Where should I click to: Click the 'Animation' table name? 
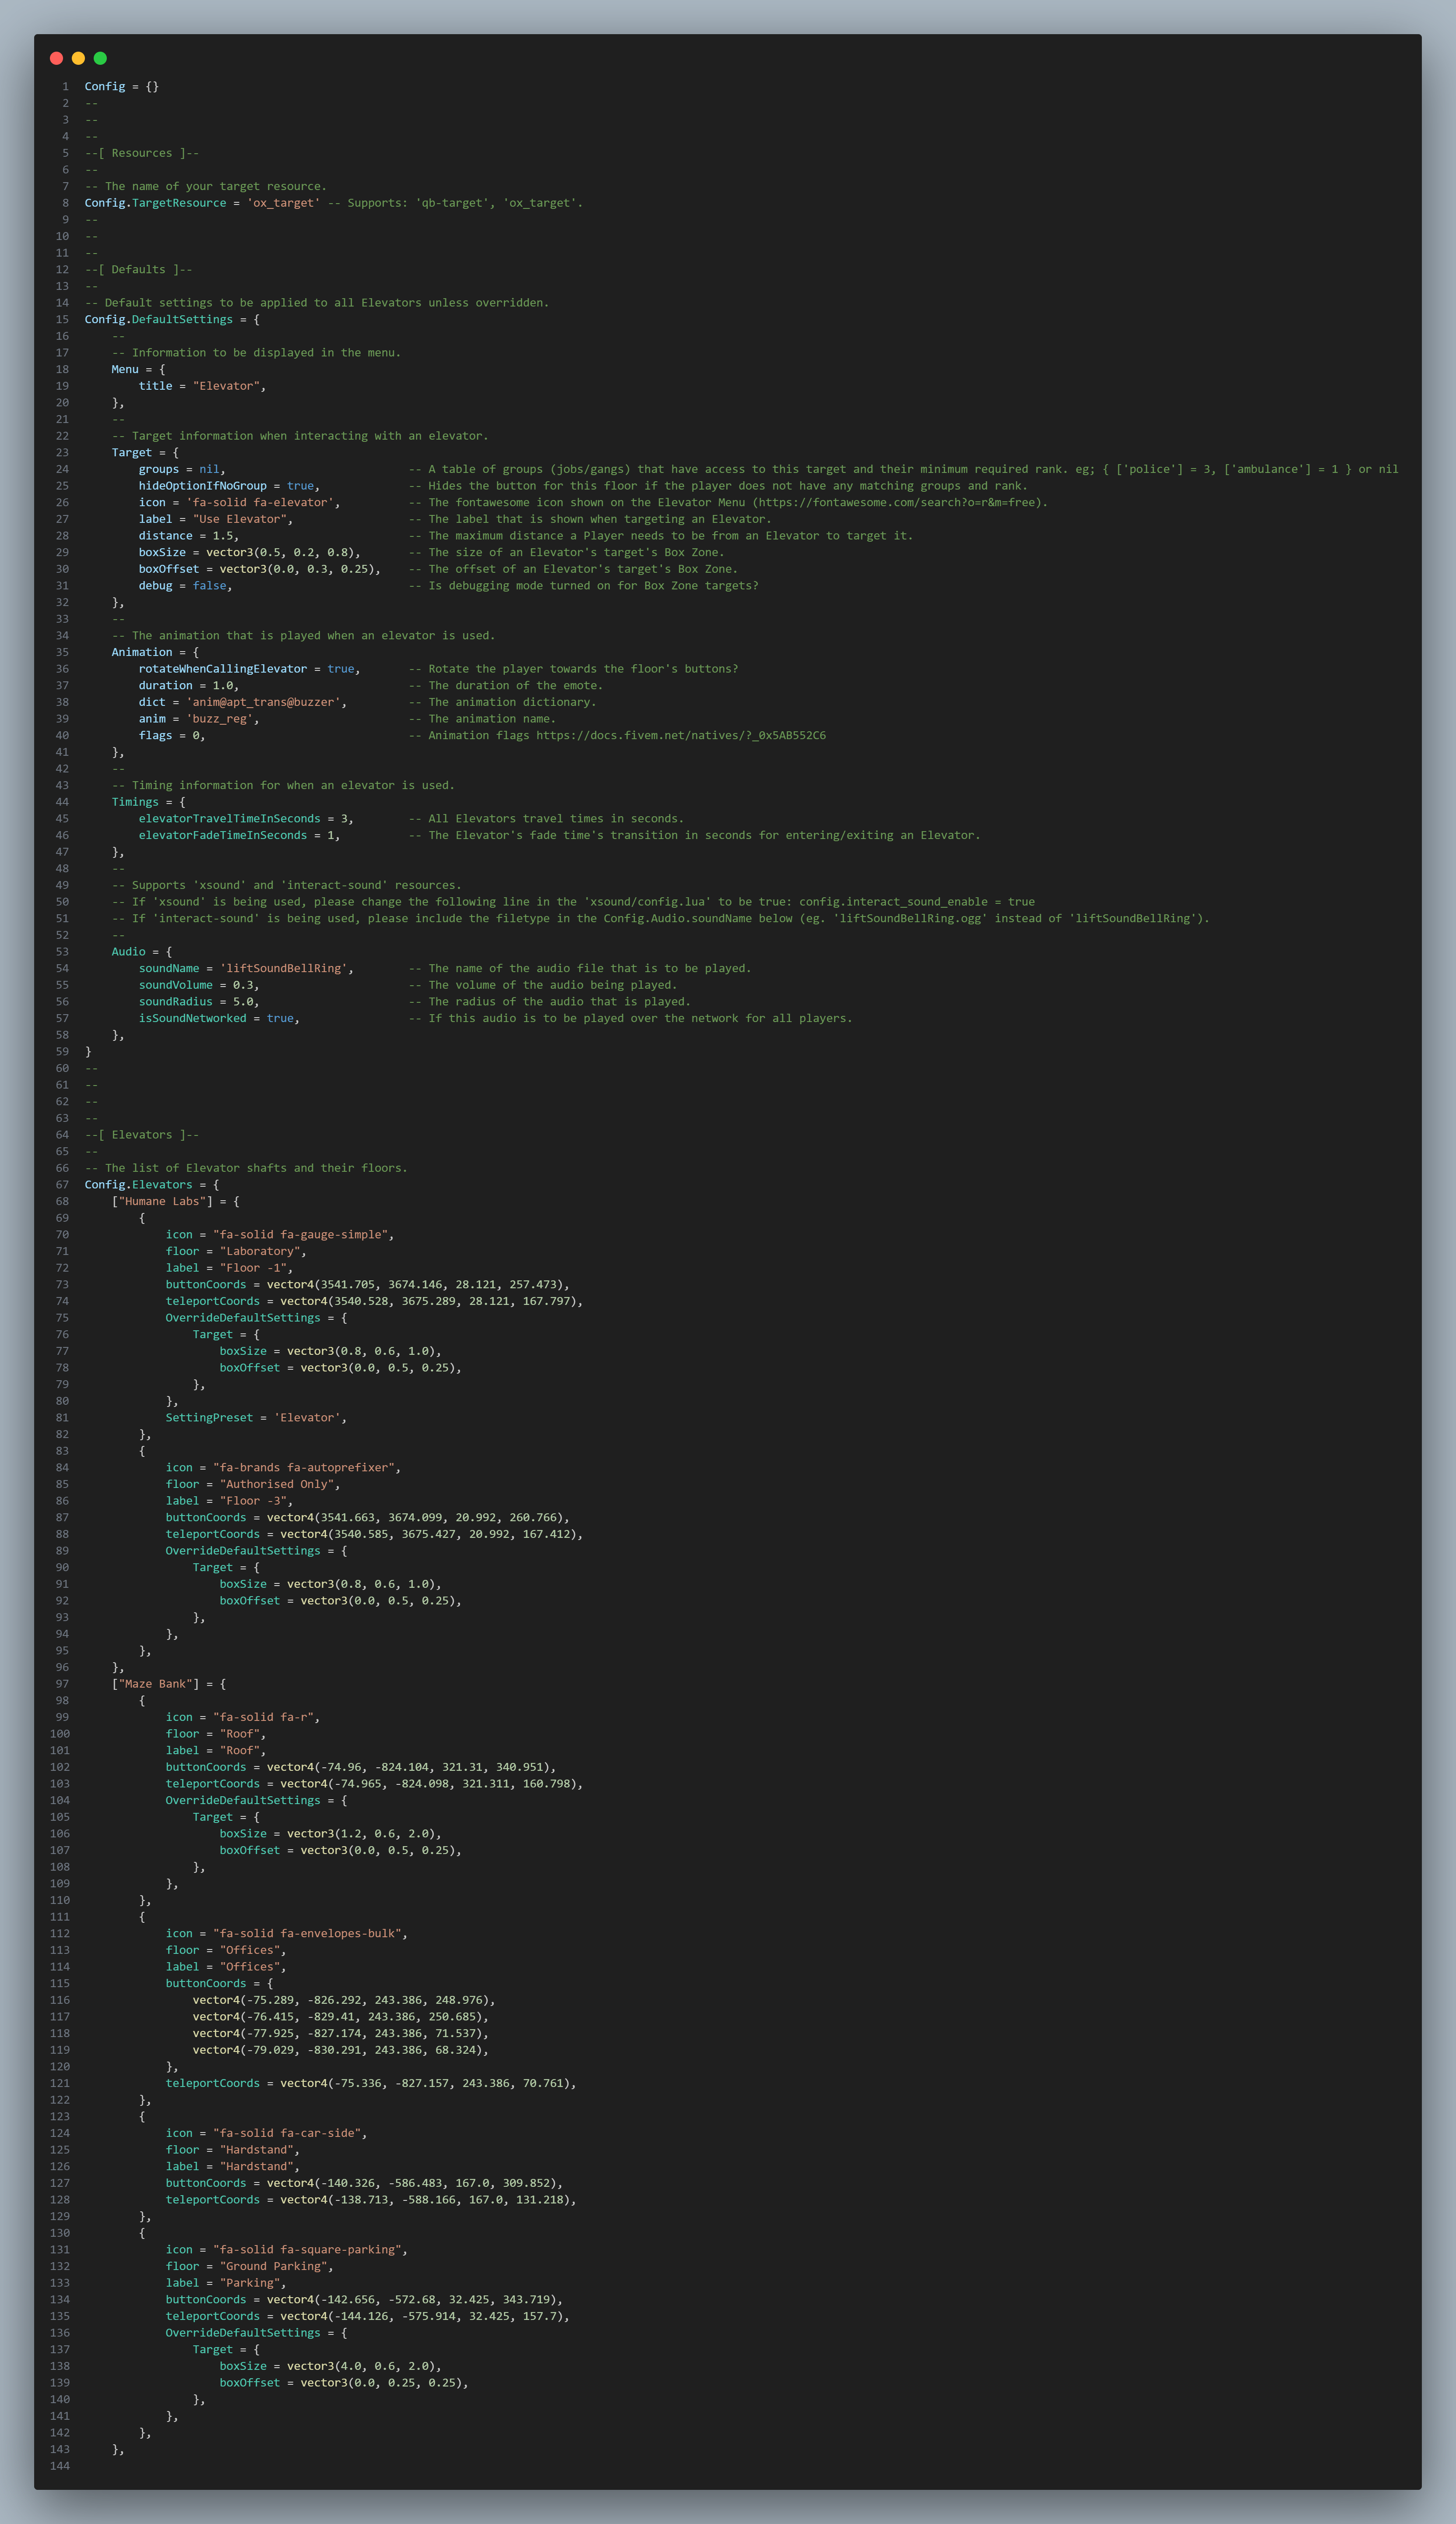tap(142, 652)
